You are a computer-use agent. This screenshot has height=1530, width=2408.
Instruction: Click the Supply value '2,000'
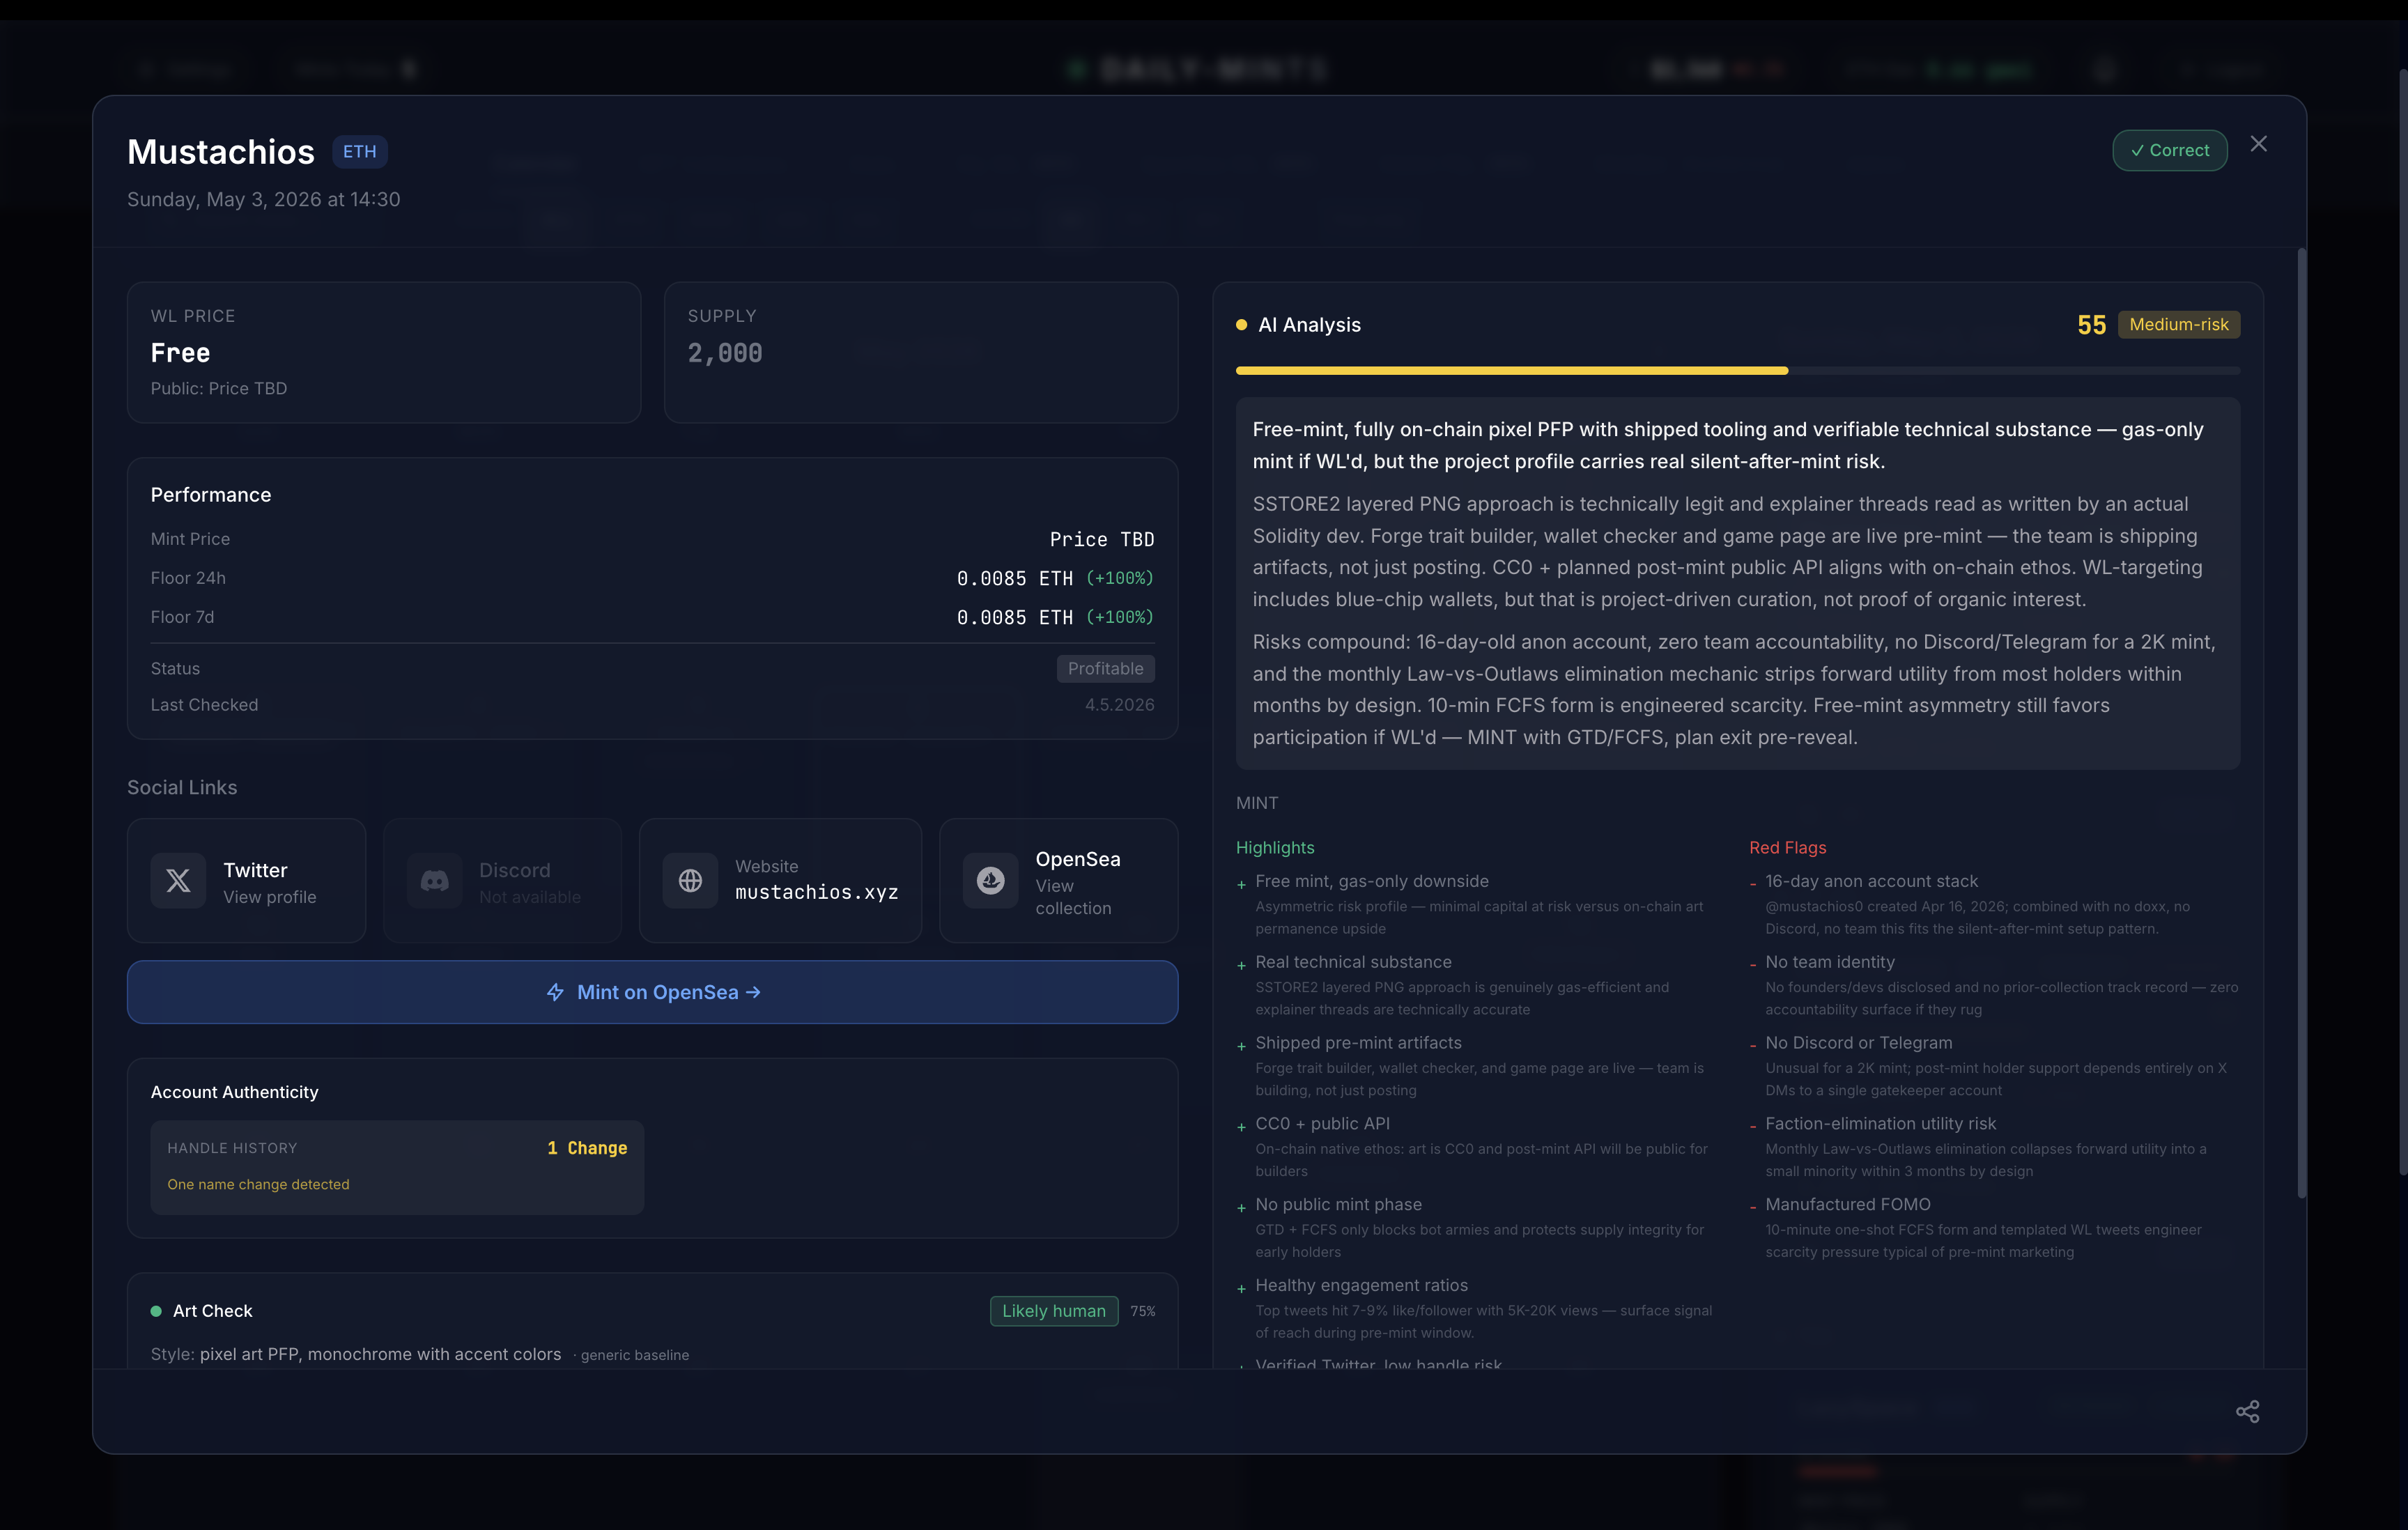725,353
